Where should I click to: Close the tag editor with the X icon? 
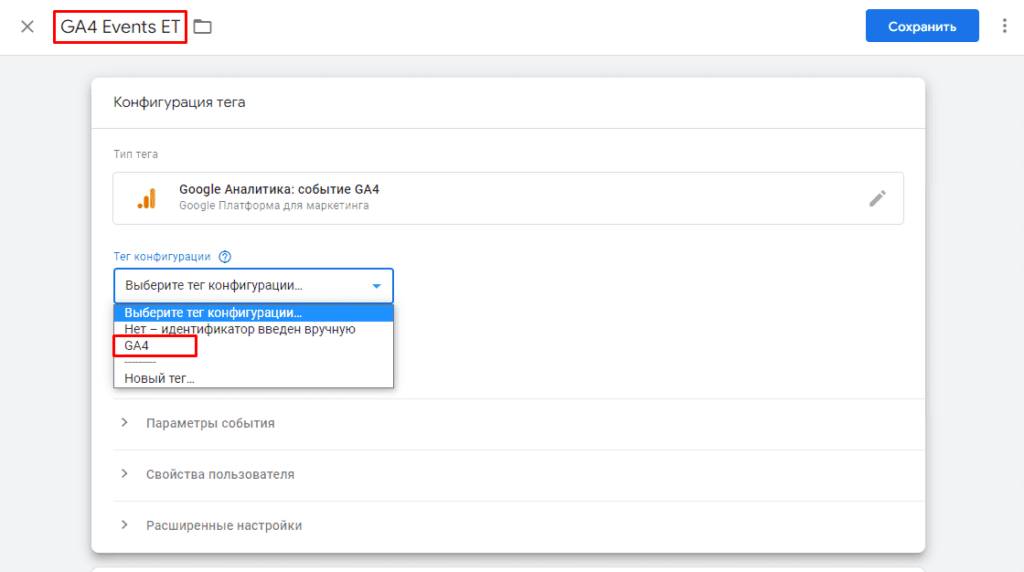(x=27, y=27)
